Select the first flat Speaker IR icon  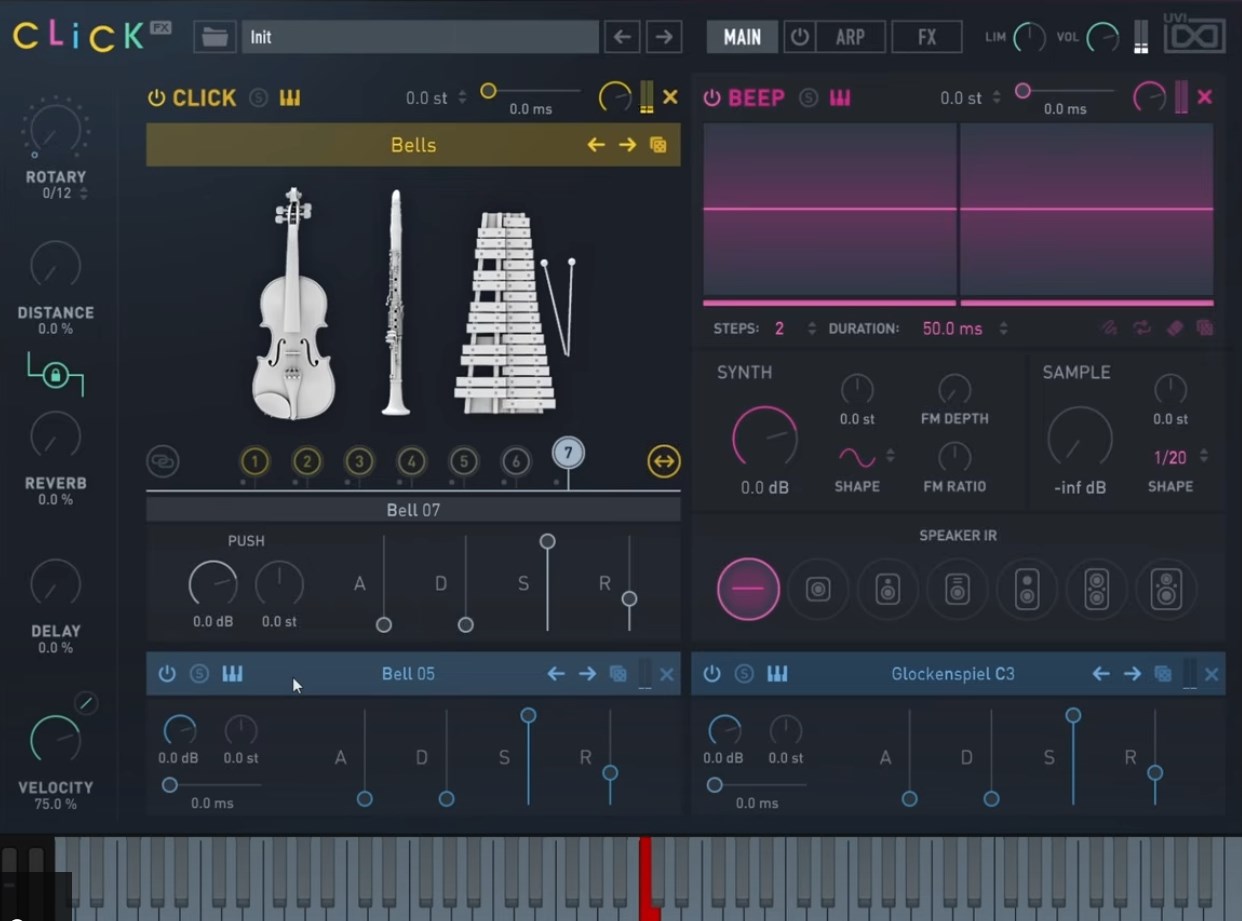click(747, 589)
